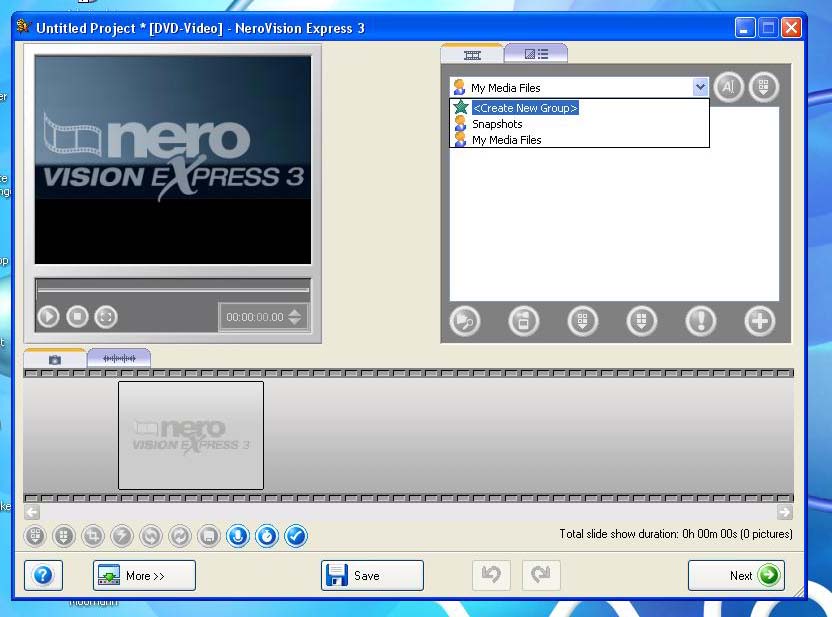Play the preview video
Viewport: 832px width, 617px height.
[48, 317]
